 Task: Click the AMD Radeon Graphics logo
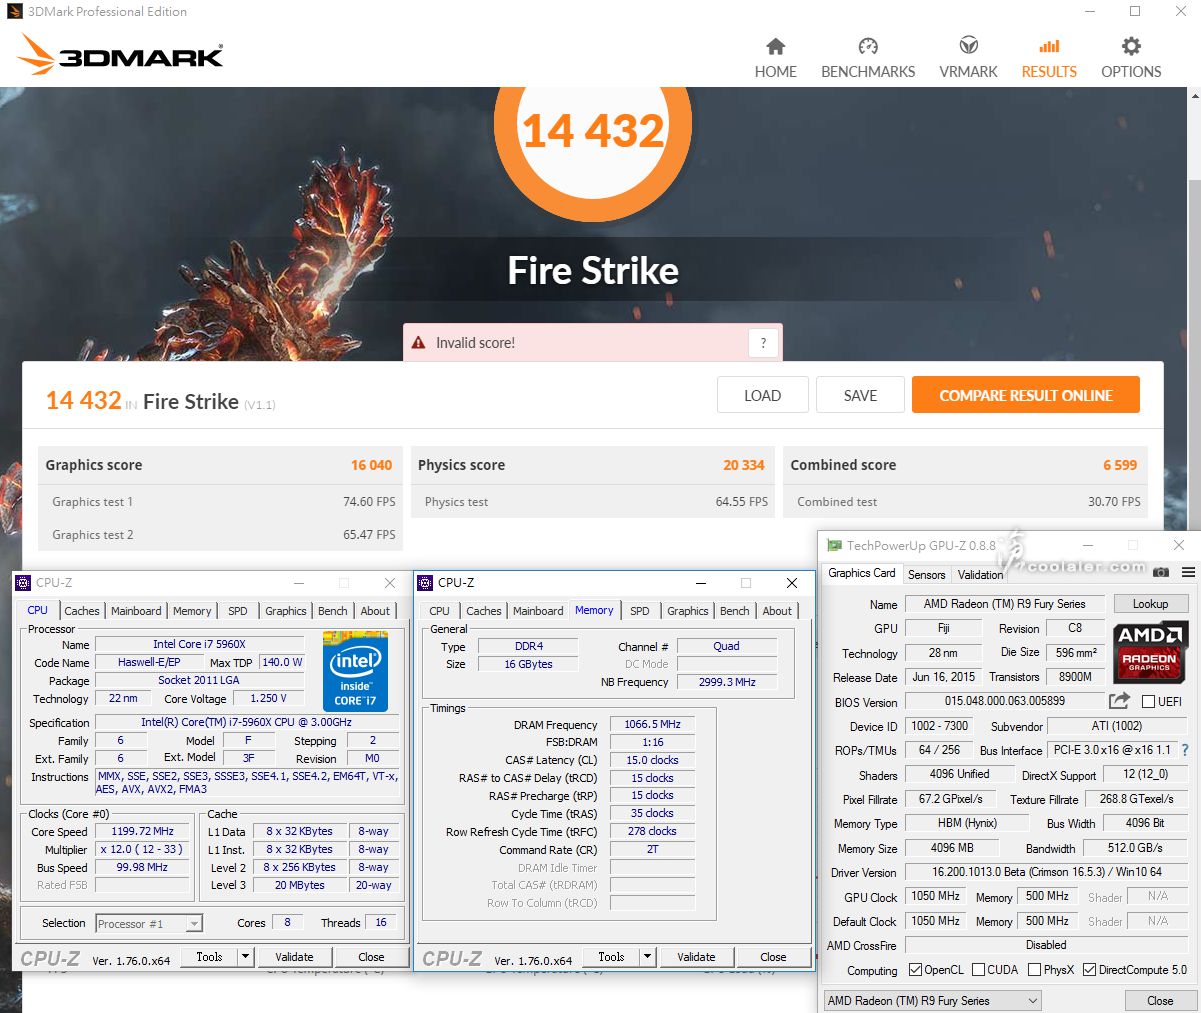(x=1150, y=651)
